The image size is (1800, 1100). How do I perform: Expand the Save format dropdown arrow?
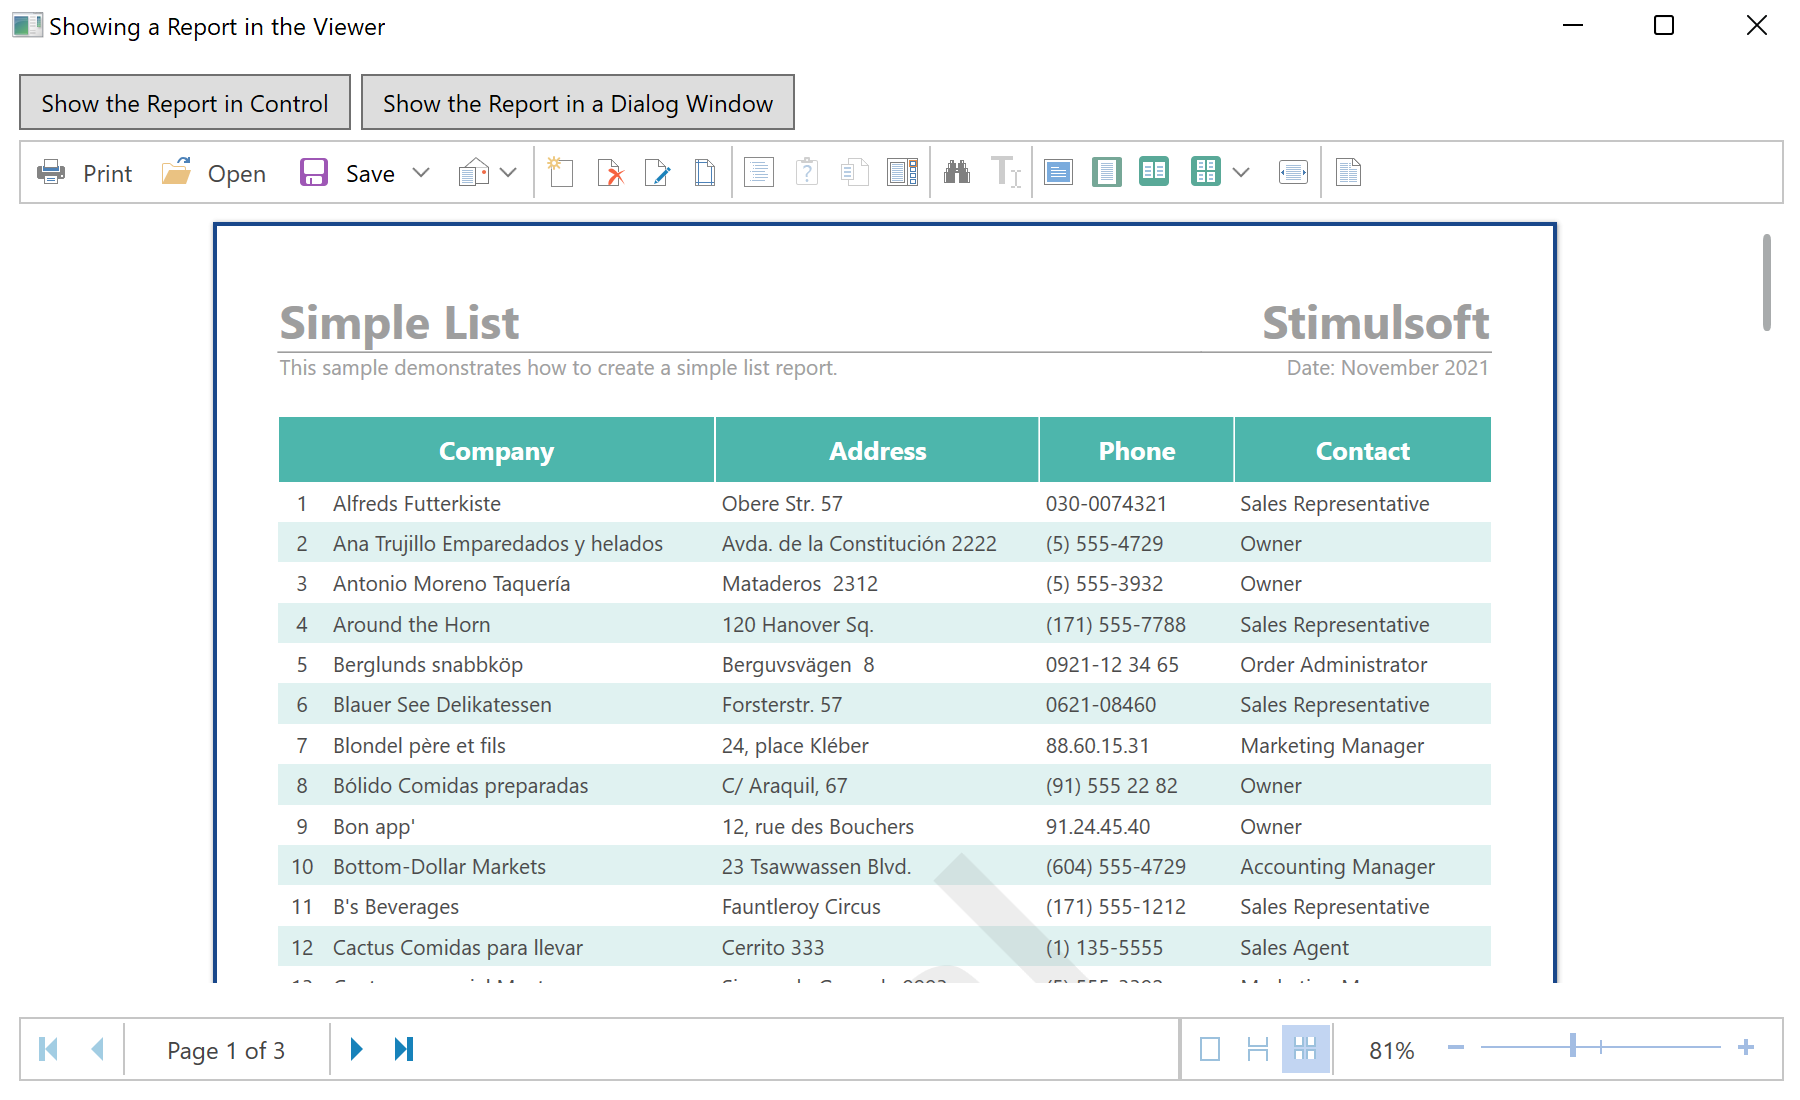click(421, 173)
